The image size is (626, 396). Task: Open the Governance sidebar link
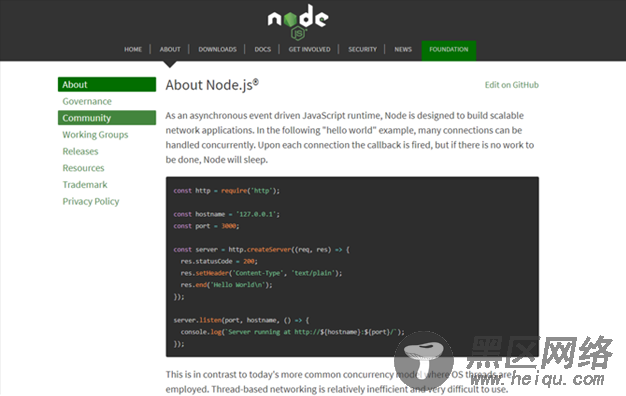[x=87, y=101]
